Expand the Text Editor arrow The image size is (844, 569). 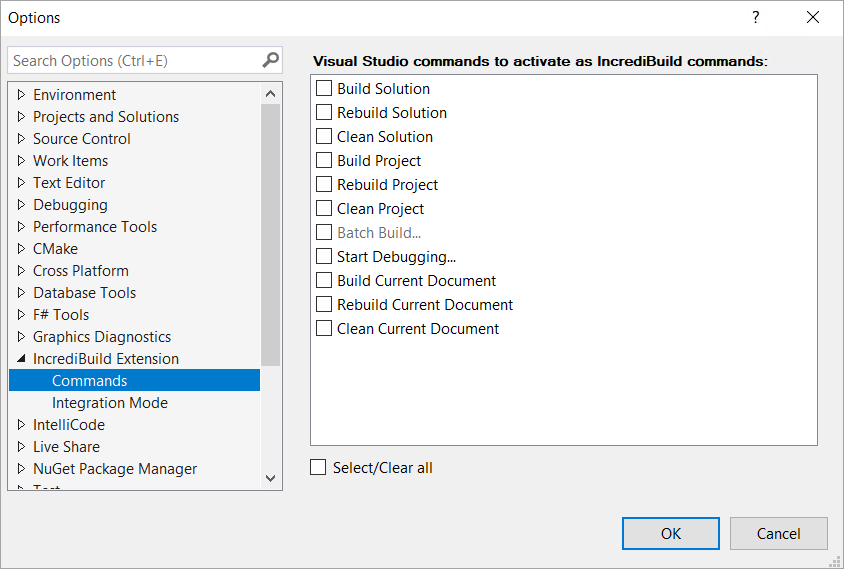point(21,183)
